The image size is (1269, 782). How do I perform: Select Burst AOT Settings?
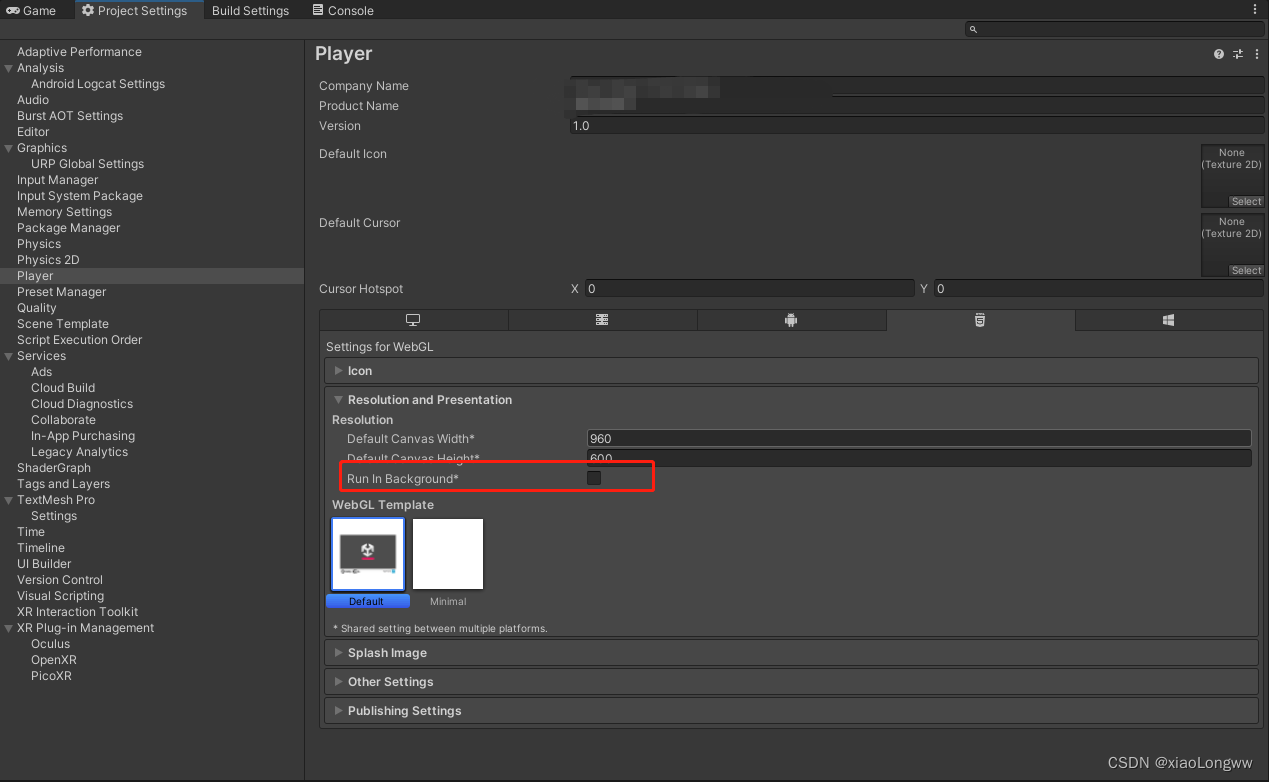tap(70, 116)
